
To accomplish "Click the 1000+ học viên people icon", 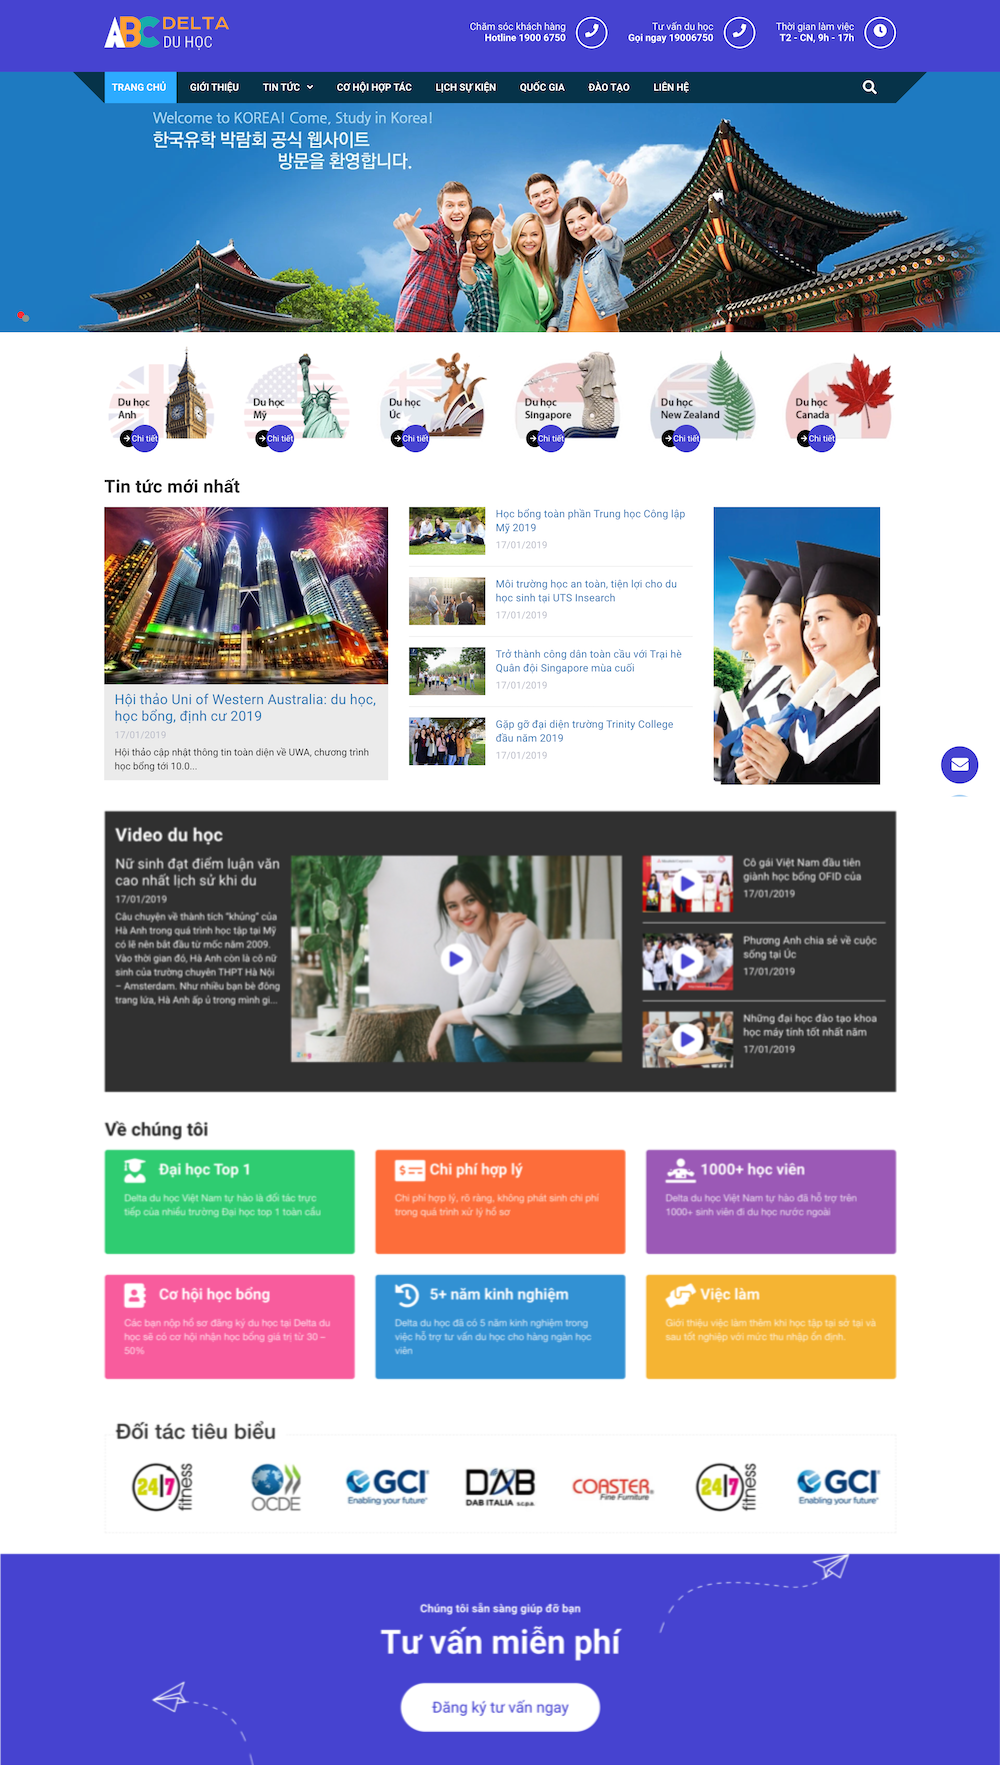I will point(681,1170).
